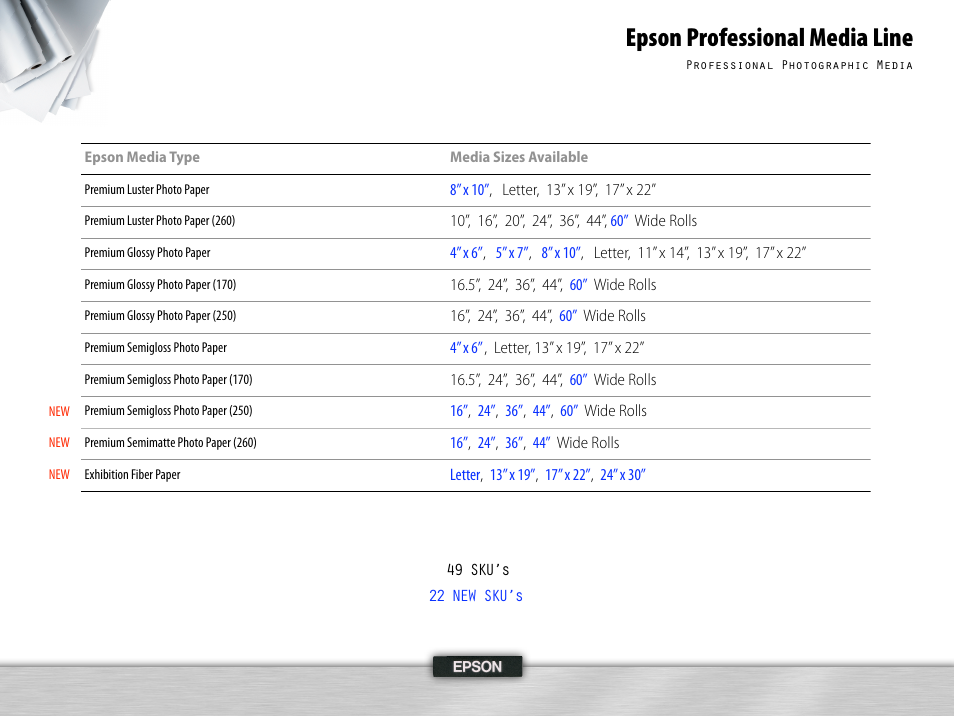Click the NEW label for Premium Semigloss Photo Paper (250)

(59, 411)
